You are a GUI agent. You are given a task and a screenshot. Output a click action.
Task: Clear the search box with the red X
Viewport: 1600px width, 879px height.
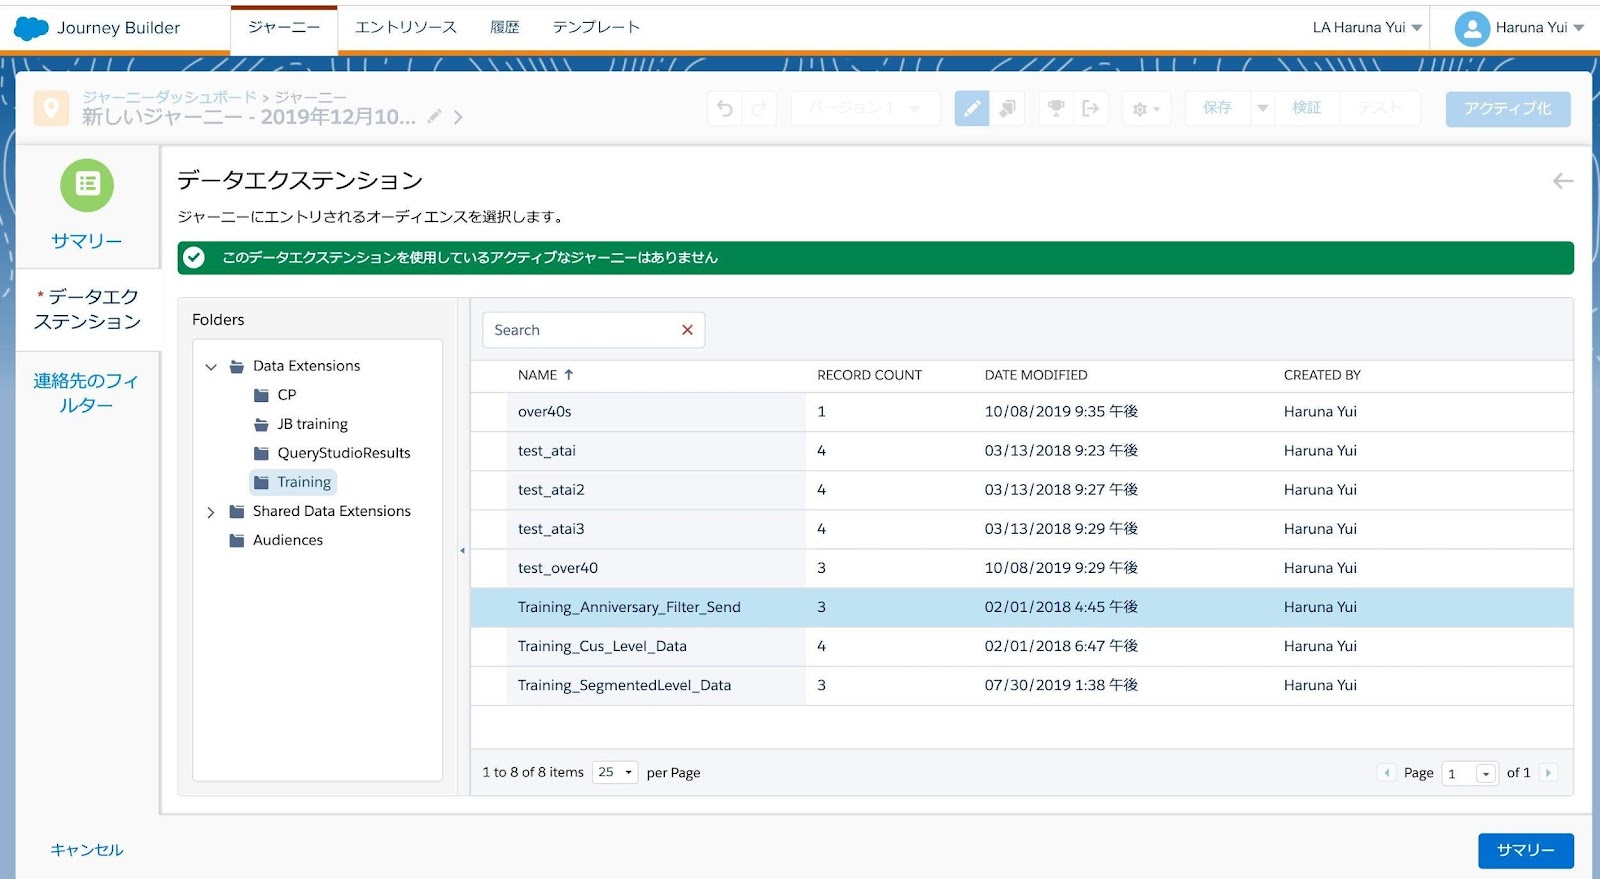coord(687,330)
